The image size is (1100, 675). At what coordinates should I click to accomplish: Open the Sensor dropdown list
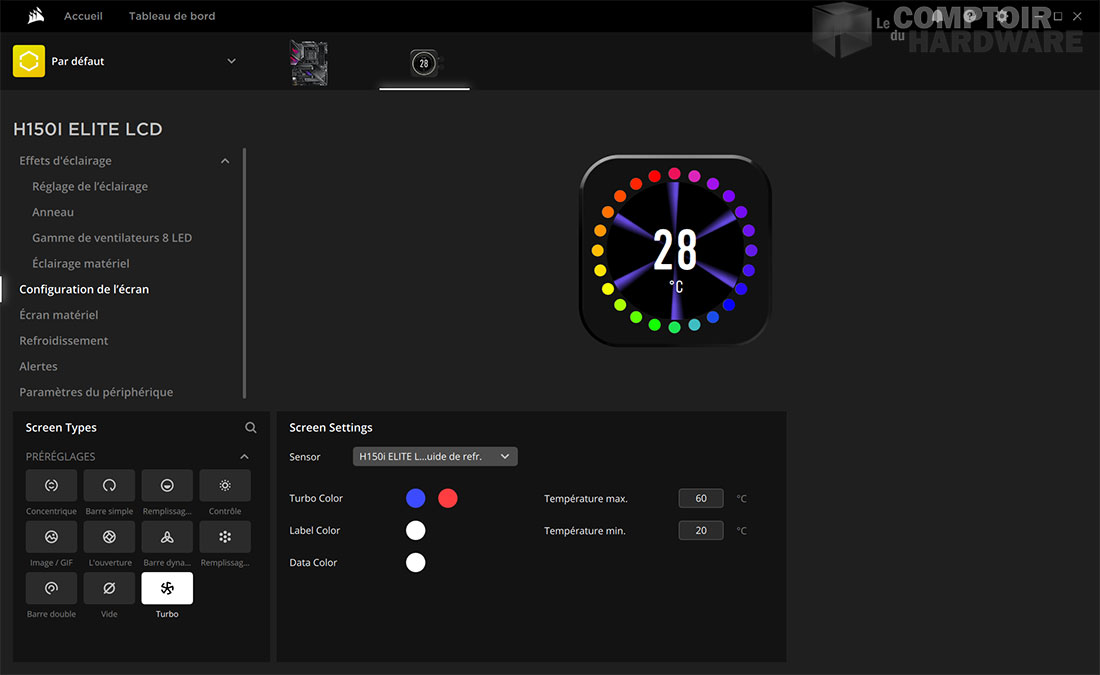[435, 457]
